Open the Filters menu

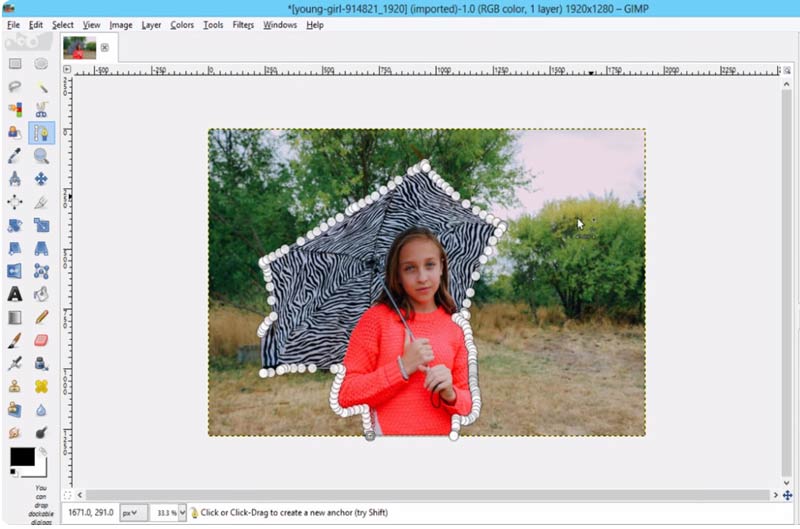coord(243,24)
